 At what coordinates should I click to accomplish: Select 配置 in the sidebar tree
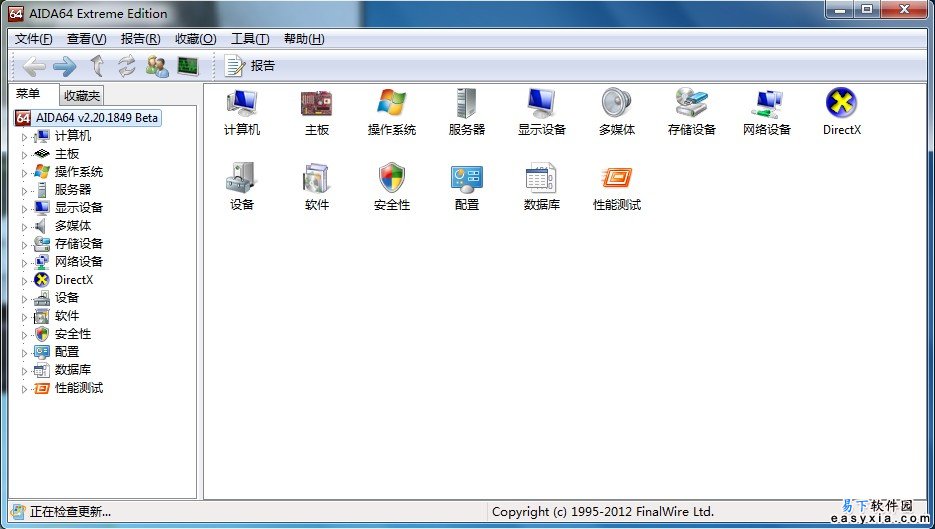(x=67, y=352)
